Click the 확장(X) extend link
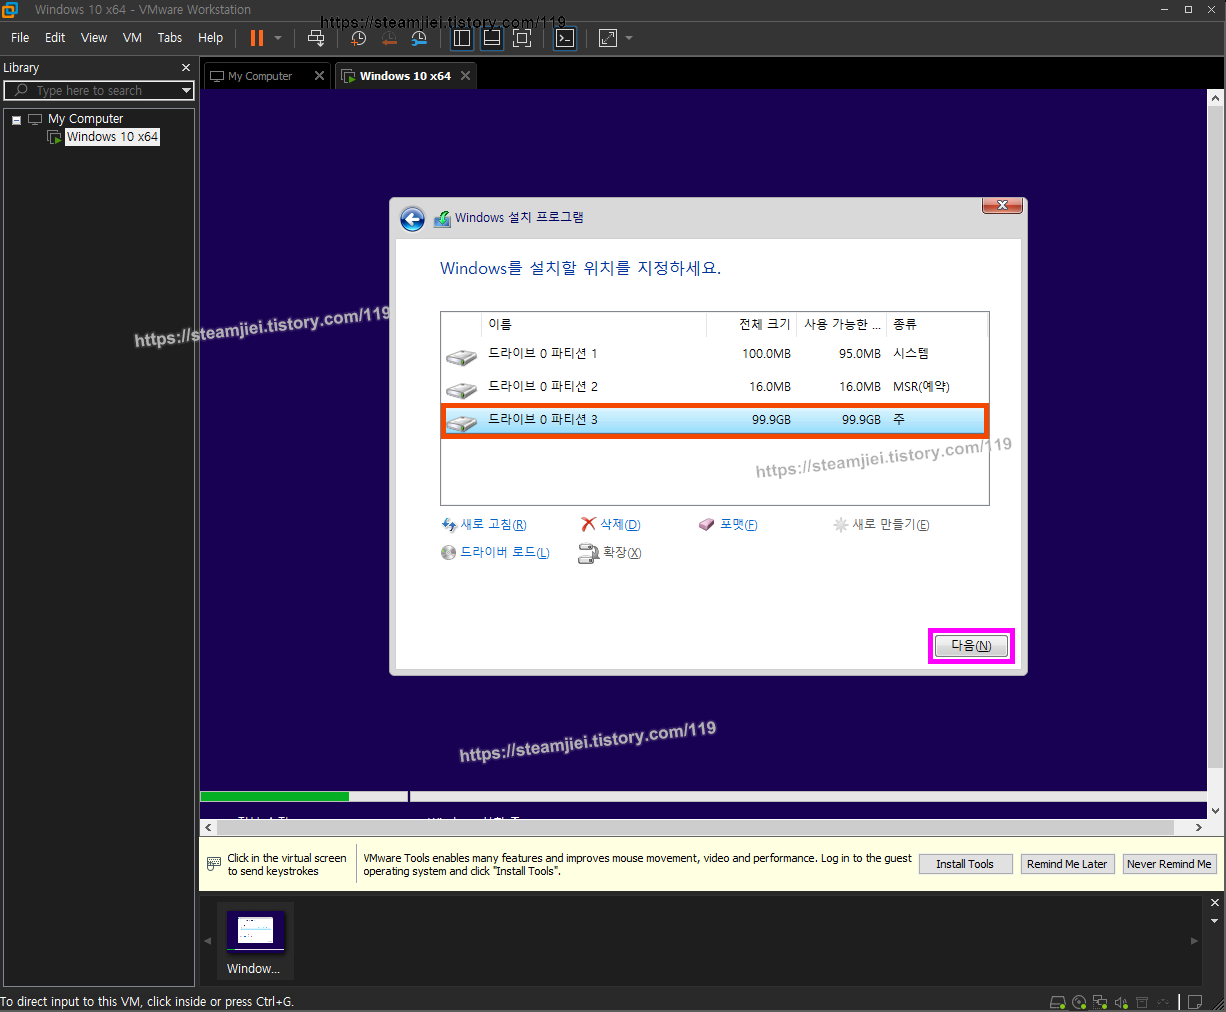The height and width of the screenshot is (1012, 1226). click(610, 553)
